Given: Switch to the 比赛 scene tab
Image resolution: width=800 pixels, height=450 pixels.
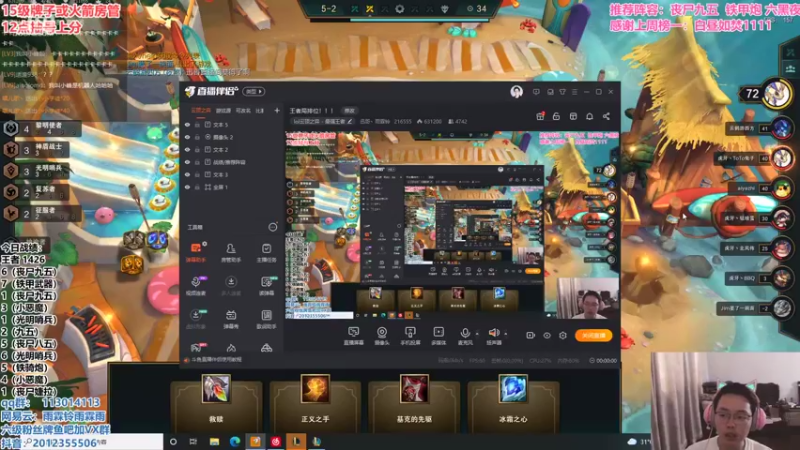Looking at the screenshot, I should click(x=260, y=110).
